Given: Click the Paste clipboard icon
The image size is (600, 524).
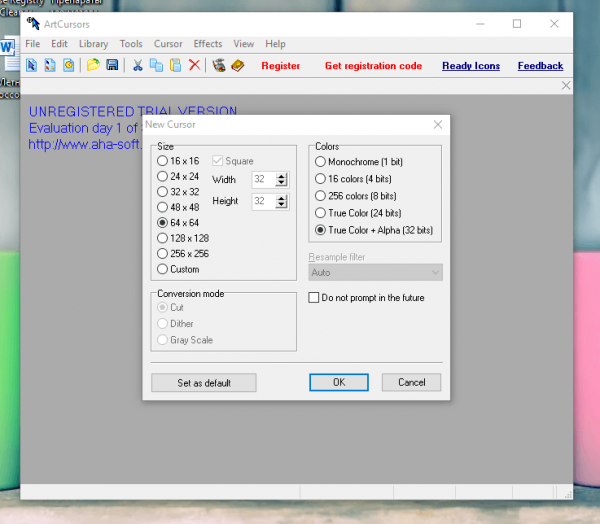Looking at the screenshot, I should [x=175, y=65].
